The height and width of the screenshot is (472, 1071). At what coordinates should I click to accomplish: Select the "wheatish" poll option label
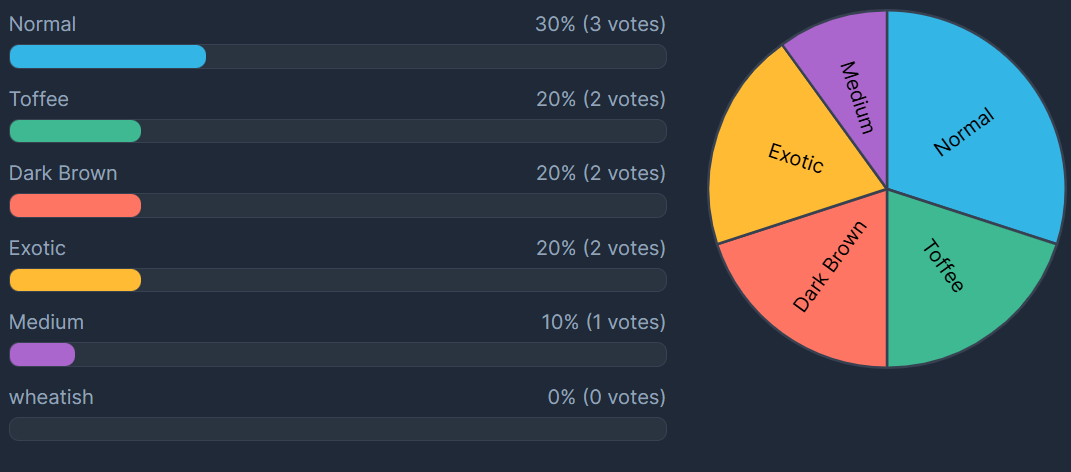pyautogui.click(x=51, y=397)
